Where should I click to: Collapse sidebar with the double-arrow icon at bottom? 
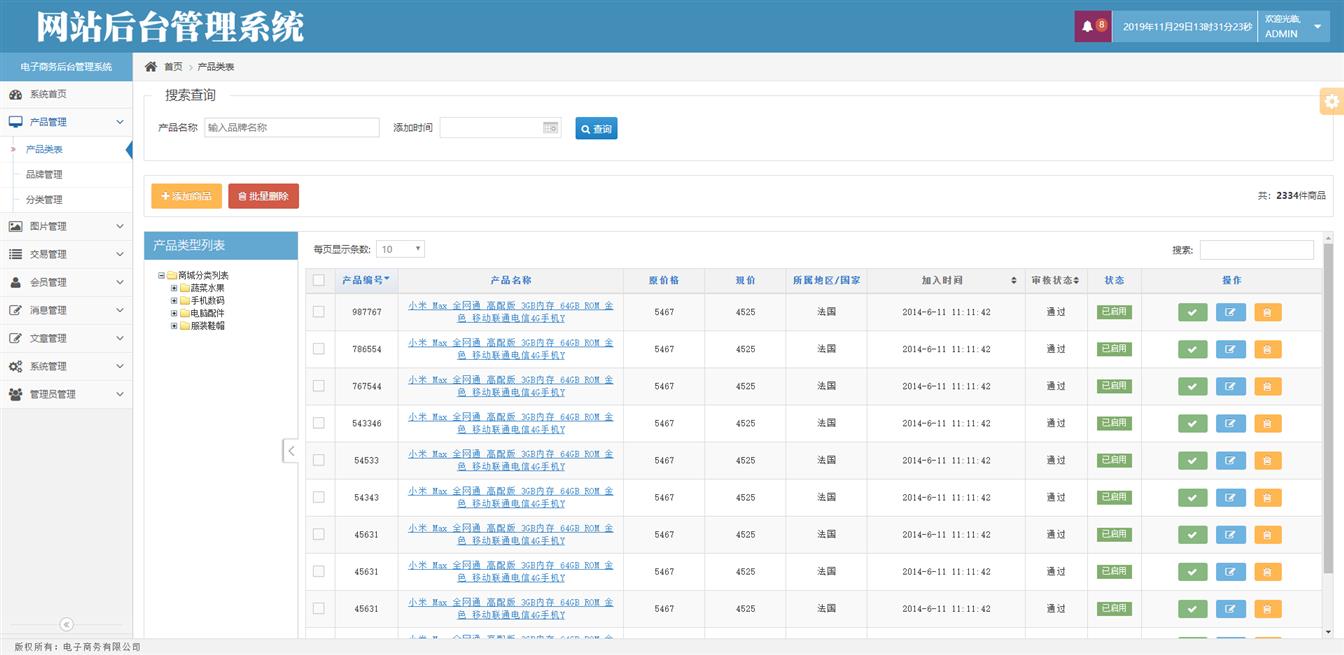[x=66, y=624]
